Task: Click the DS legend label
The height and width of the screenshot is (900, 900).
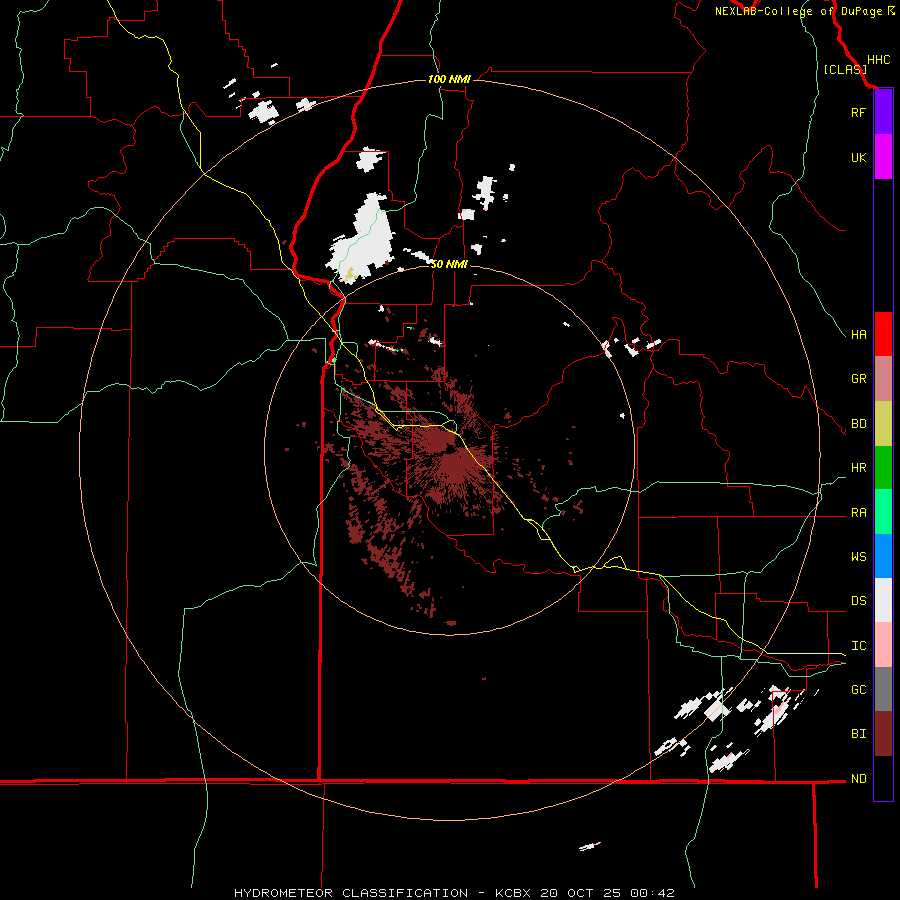Action: pyautogui.click(x=858, y=601)
